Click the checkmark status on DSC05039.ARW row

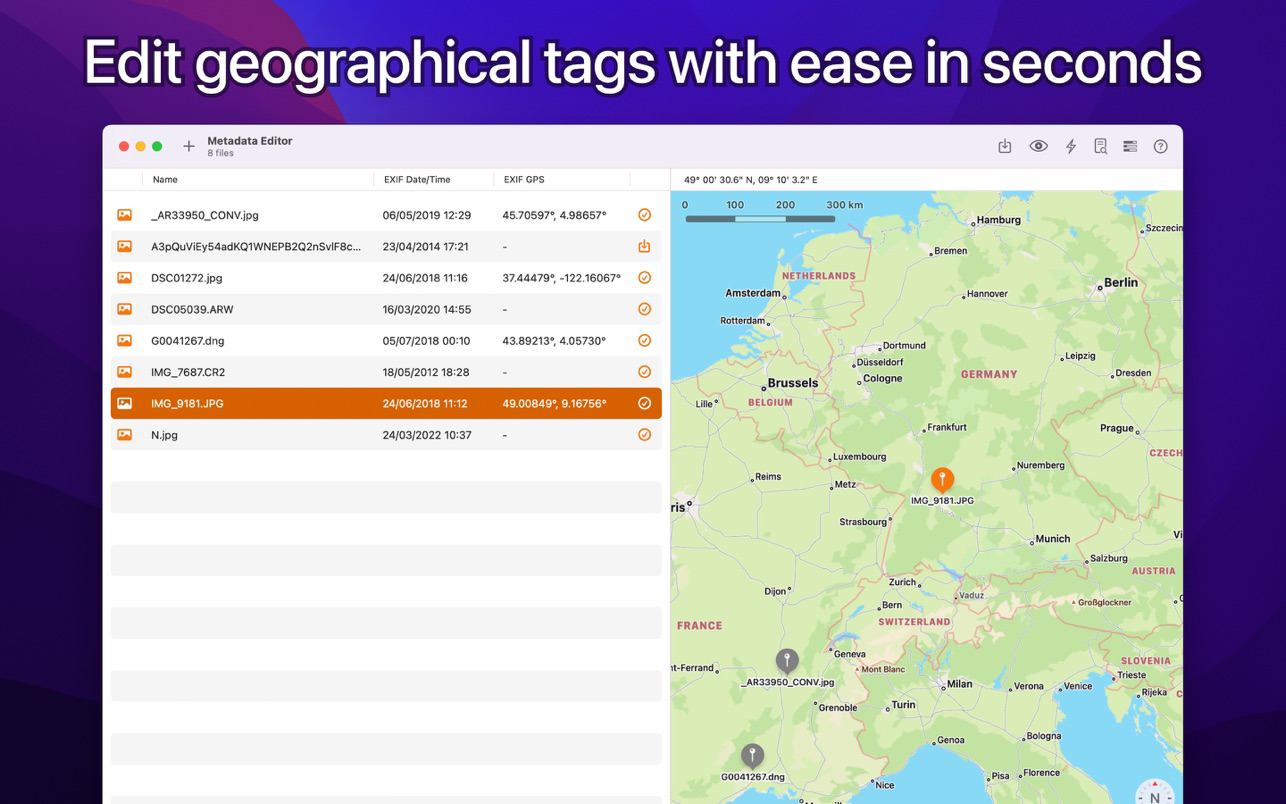pos(644,309)
